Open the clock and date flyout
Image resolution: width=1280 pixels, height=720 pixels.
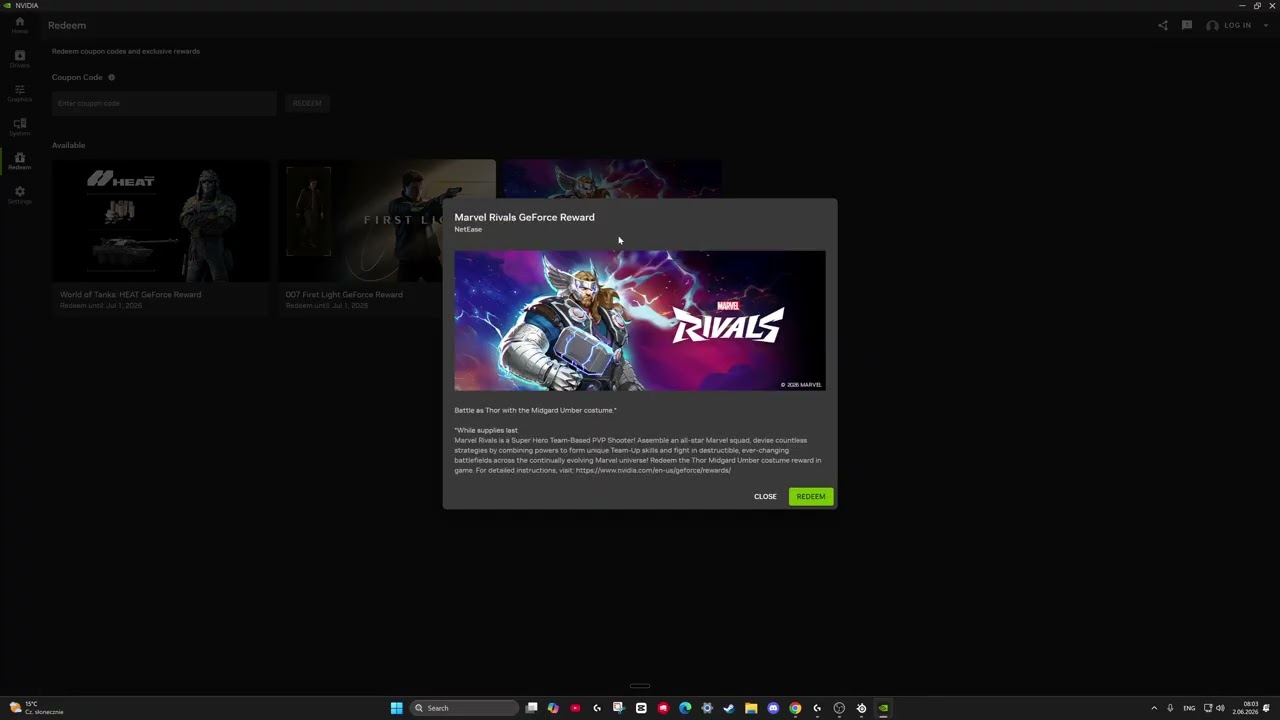(x=1246, y=708)
